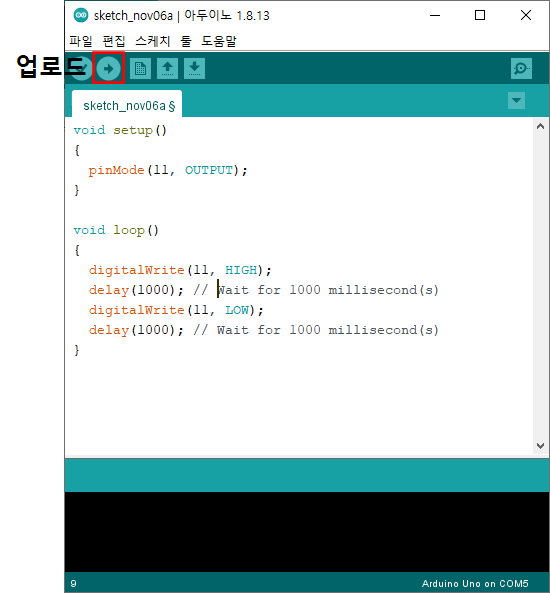Open the 편집 menu

[114, 41]
